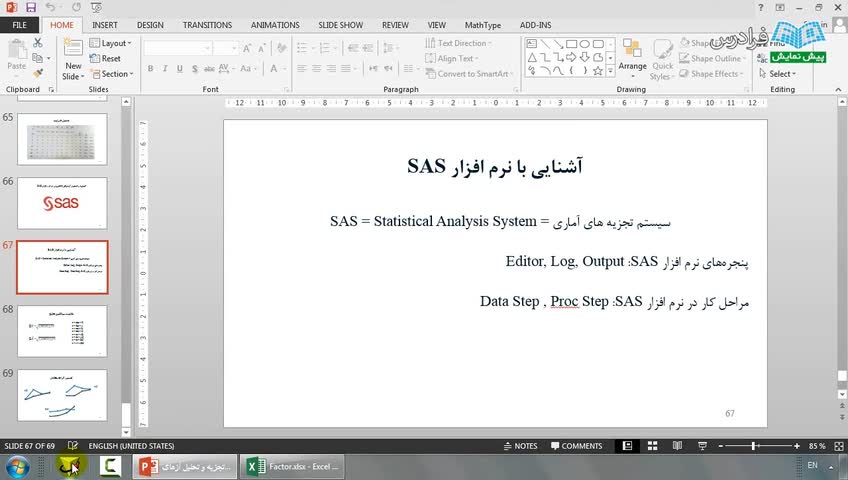Click spell check icon in status bar
The height and width of the screenshot is (480, 848).
coord(73,446)
